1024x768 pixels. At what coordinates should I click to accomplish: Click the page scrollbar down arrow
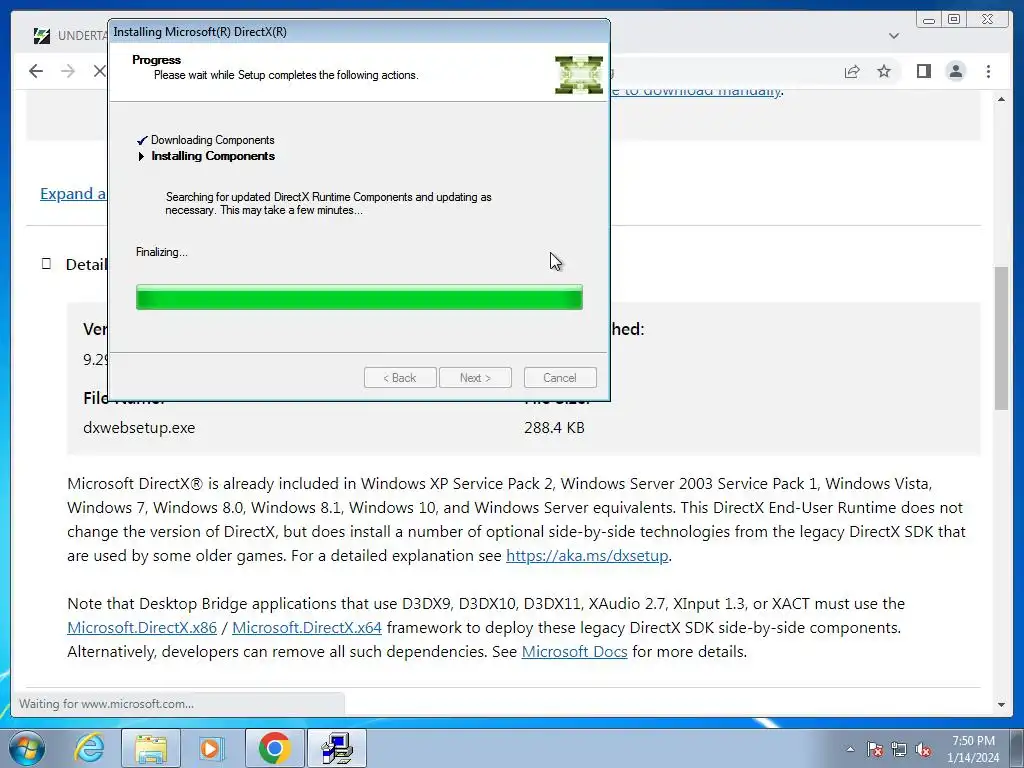[1001, 705]
